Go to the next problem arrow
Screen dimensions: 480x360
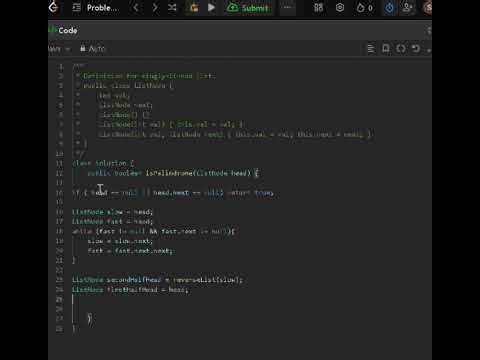point(155,7)
